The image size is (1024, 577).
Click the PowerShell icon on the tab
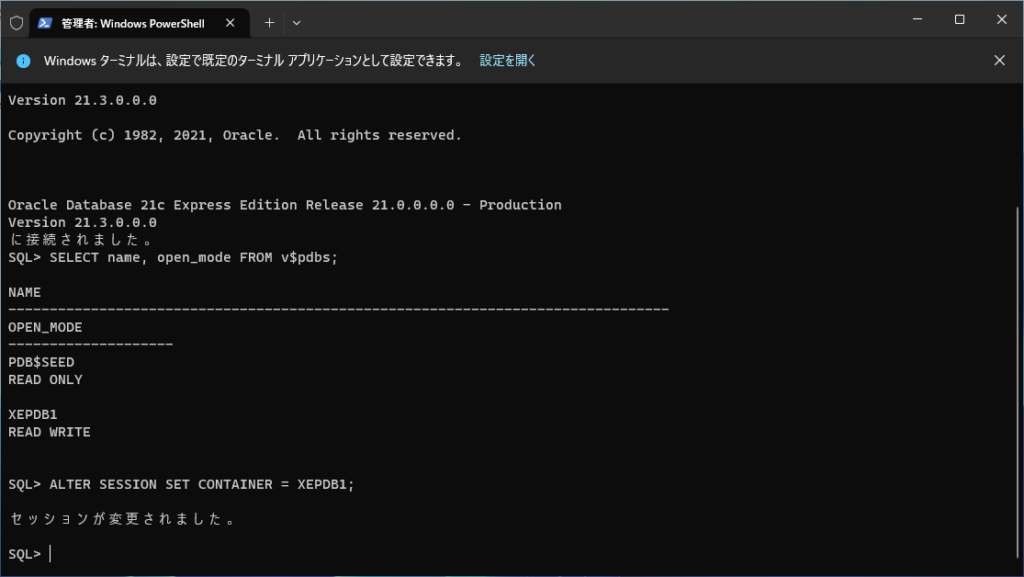[x=45, y=22]
